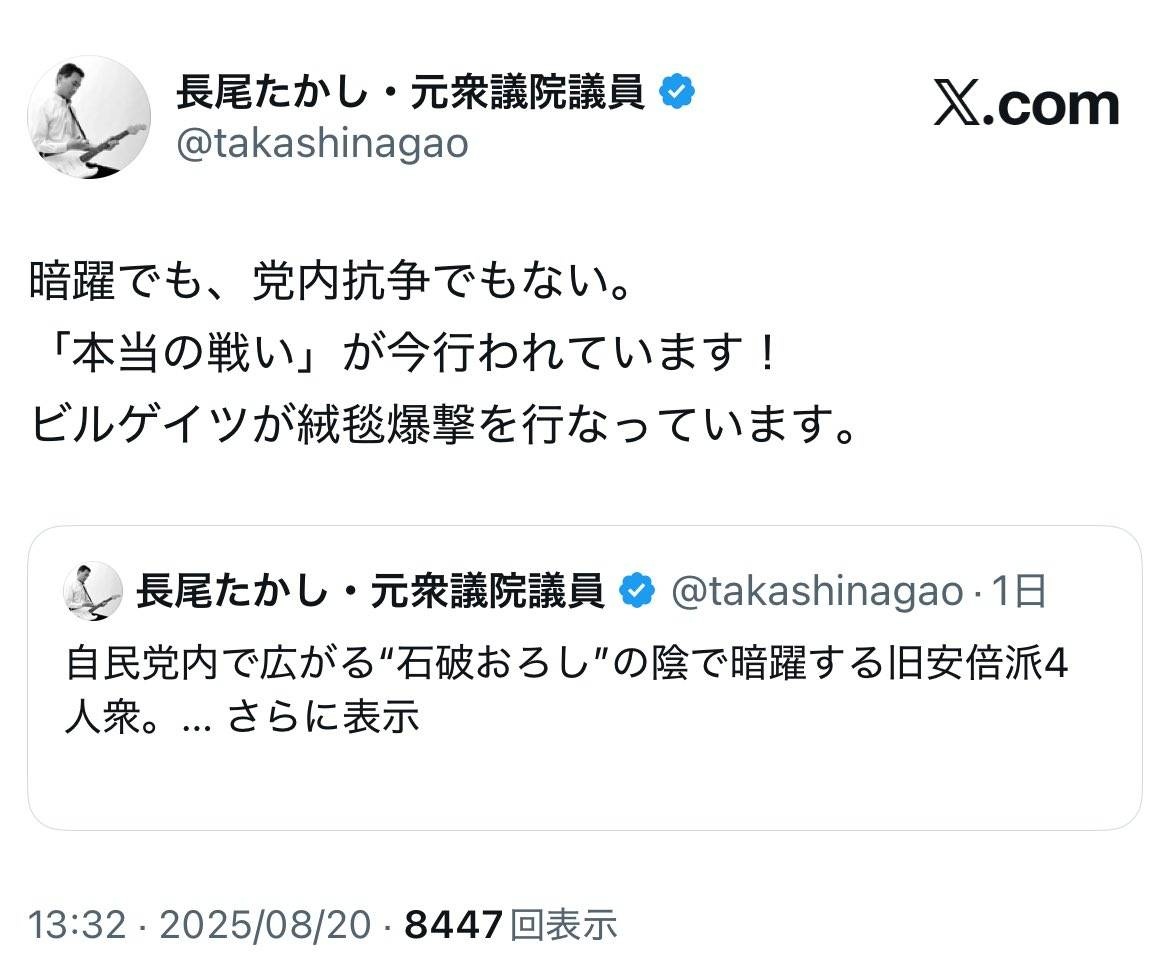Click the blue verified badge beside the top name
The width and height of the screenshot is (1169, 973).
(678, 94)
